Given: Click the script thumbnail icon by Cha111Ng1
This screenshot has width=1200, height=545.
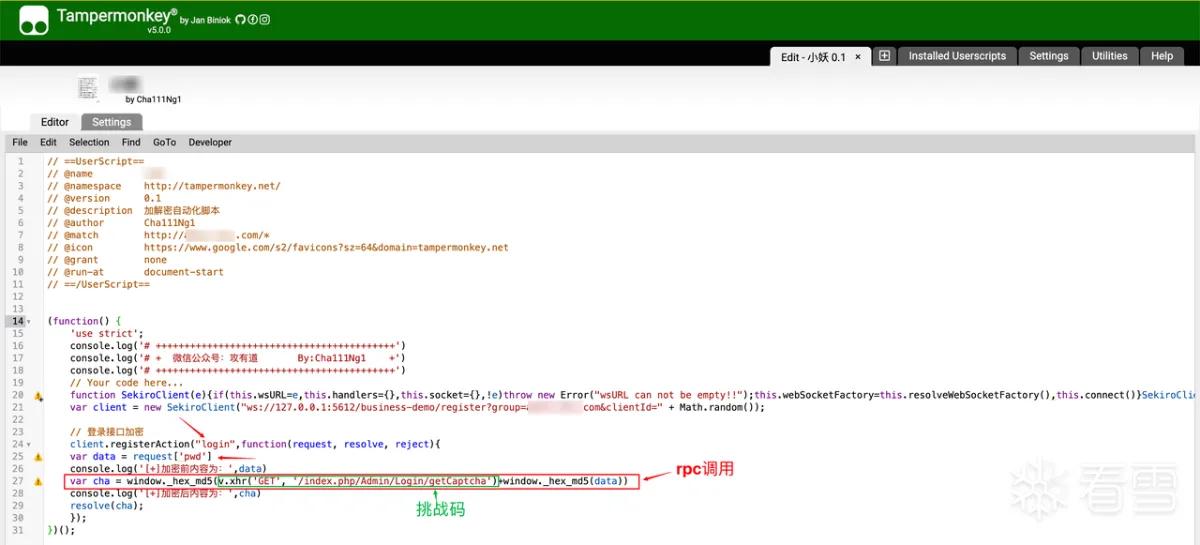Looking at the screenshot, I should tap(88, 87).
